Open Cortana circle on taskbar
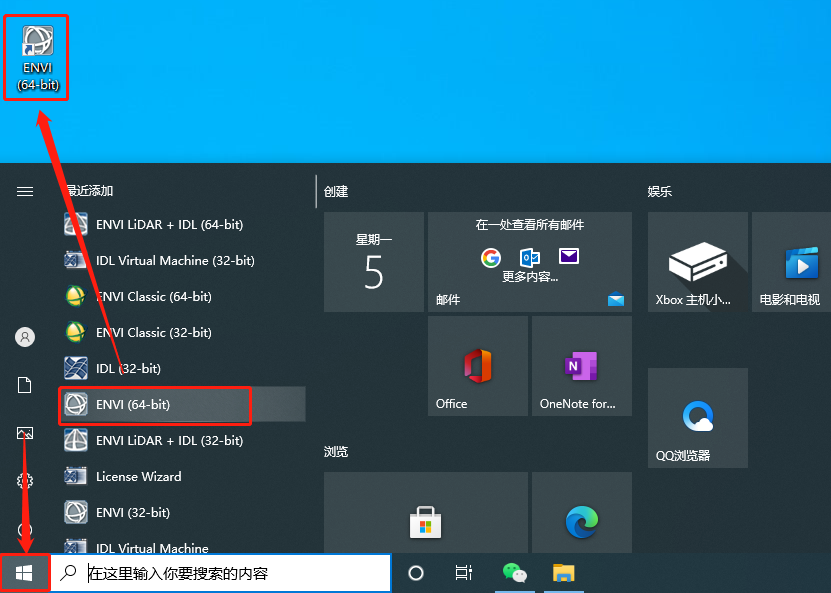The height and width of the screenshot is (593, 831). click(x=416, y=573)
